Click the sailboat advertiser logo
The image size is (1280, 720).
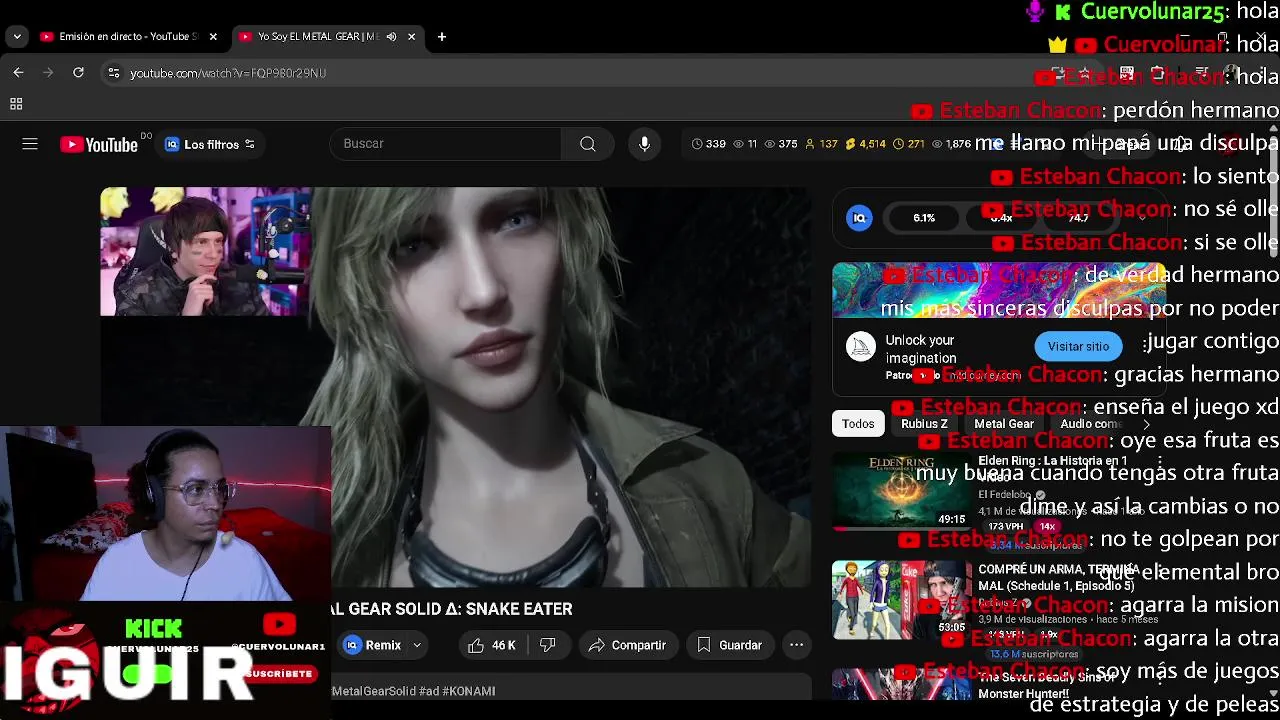(860, 346)
